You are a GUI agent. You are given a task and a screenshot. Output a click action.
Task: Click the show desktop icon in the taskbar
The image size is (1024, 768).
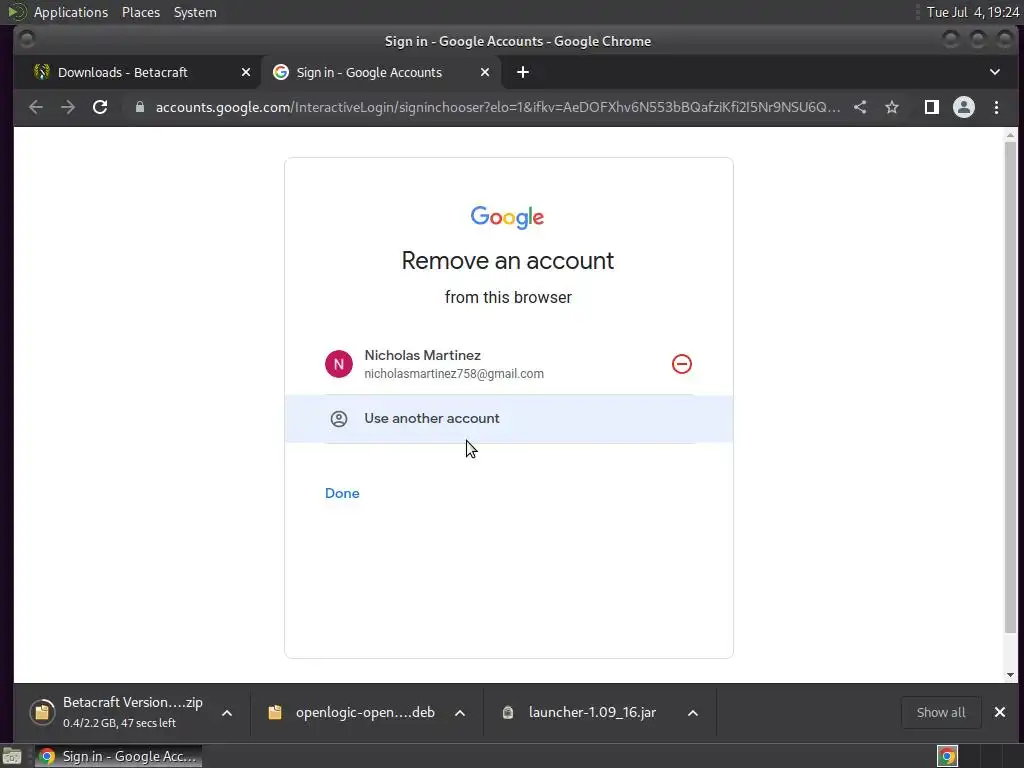coord(12,756)
